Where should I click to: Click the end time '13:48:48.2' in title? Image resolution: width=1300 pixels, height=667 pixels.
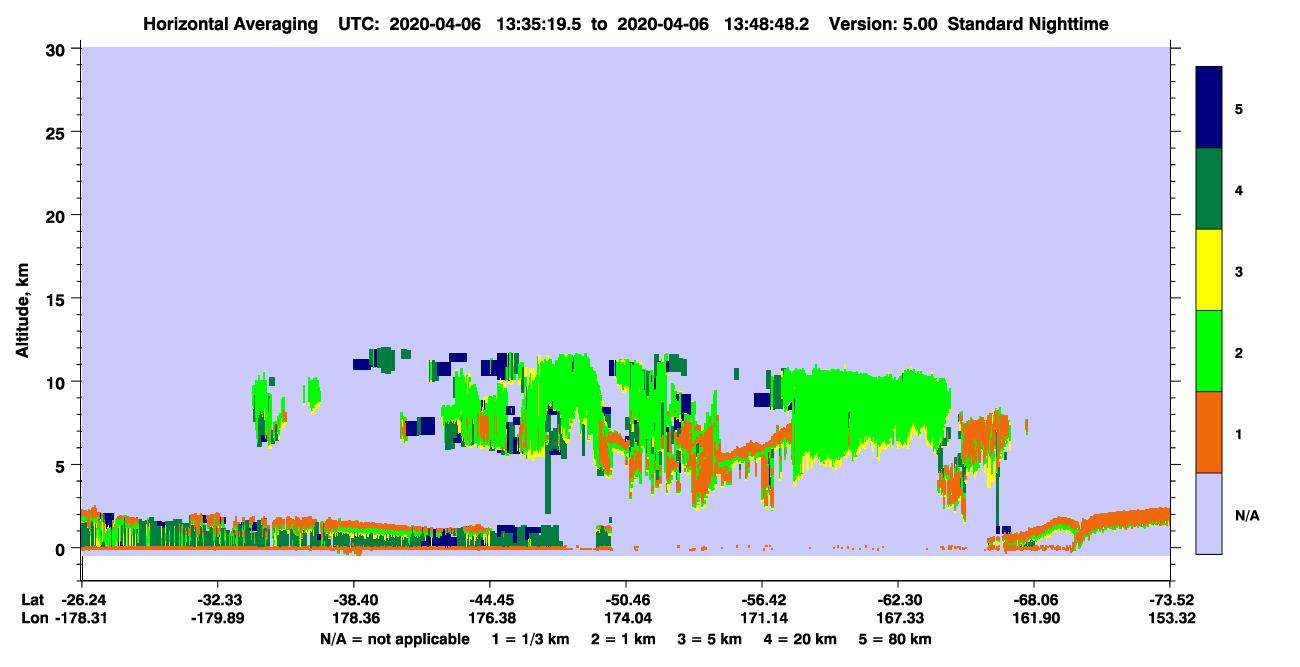(x=769, y=24)
